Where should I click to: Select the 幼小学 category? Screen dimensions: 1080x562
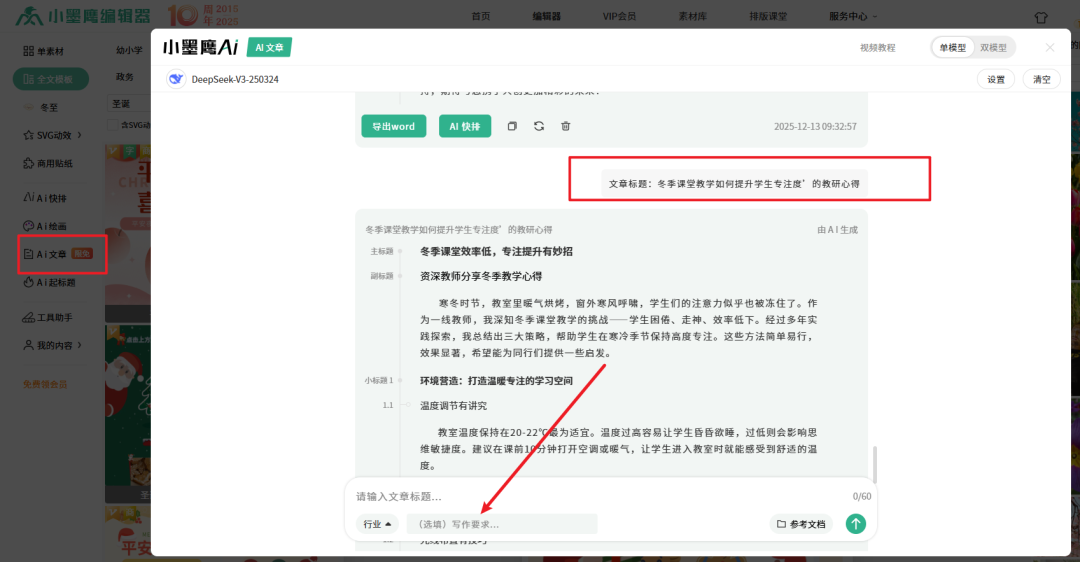point(129,50)
